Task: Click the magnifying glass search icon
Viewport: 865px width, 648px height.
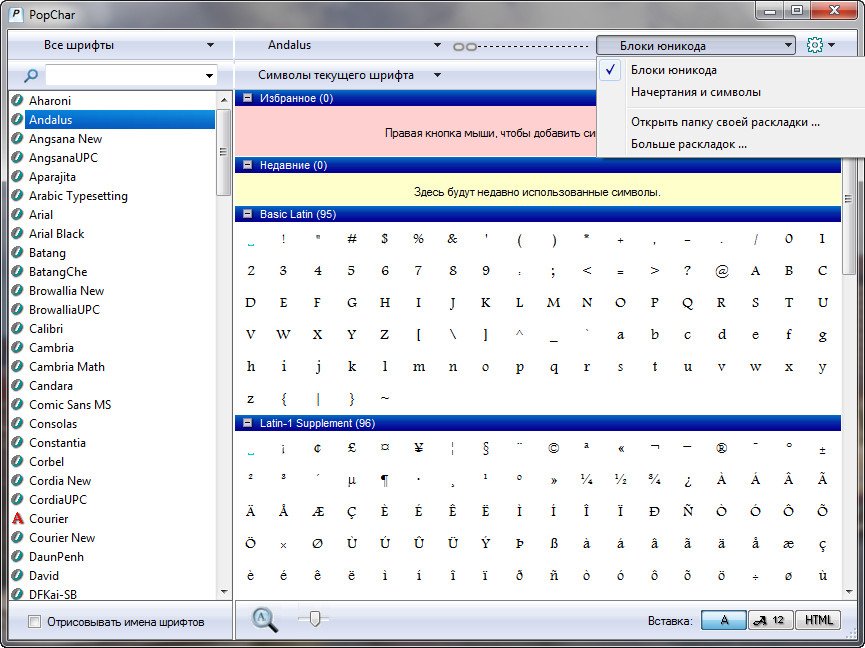Action: pyautogui.click(x=31, y=75)
